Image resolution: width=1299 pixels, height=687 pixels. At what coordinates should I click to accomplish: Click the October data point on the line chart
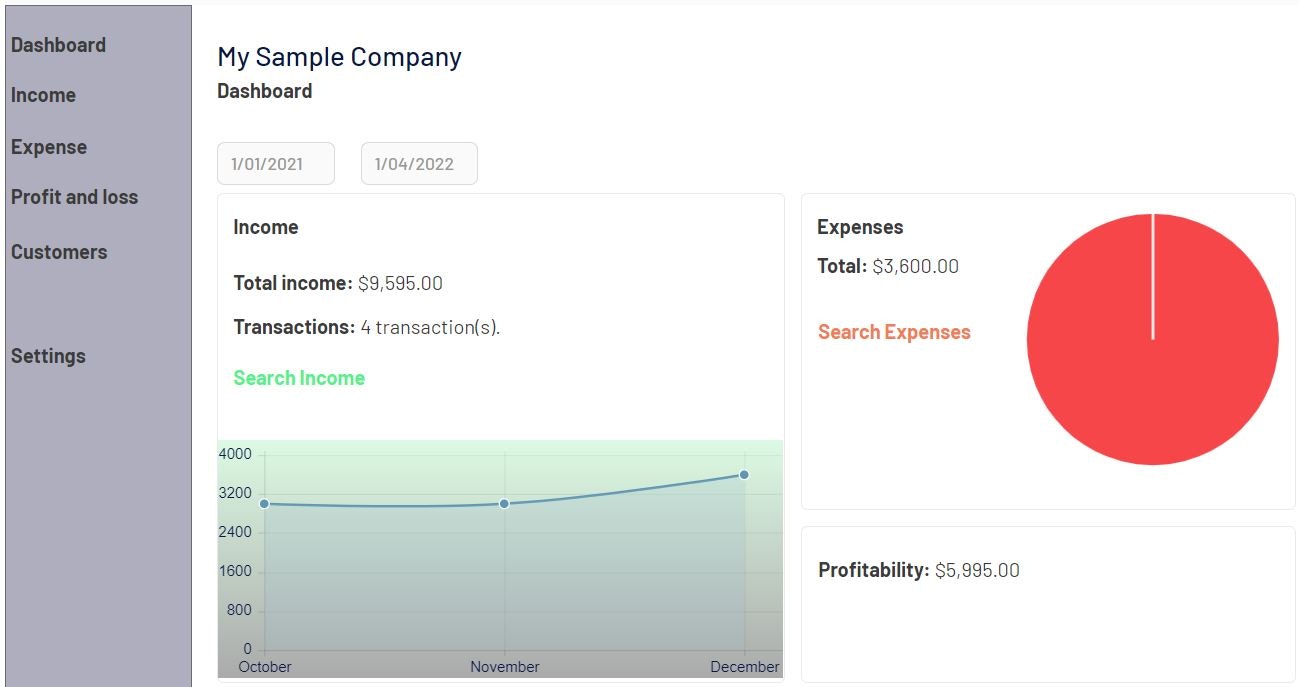tap(264, 503)
